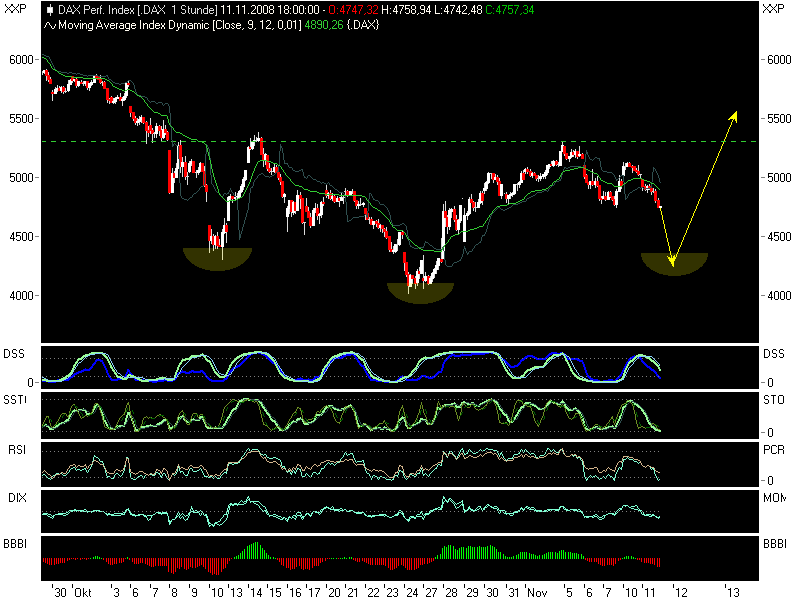The width and height of the screenshot is (800, 600).
Task: Click the wavy line icon before Moving Average
Action: tap(49, 25)
